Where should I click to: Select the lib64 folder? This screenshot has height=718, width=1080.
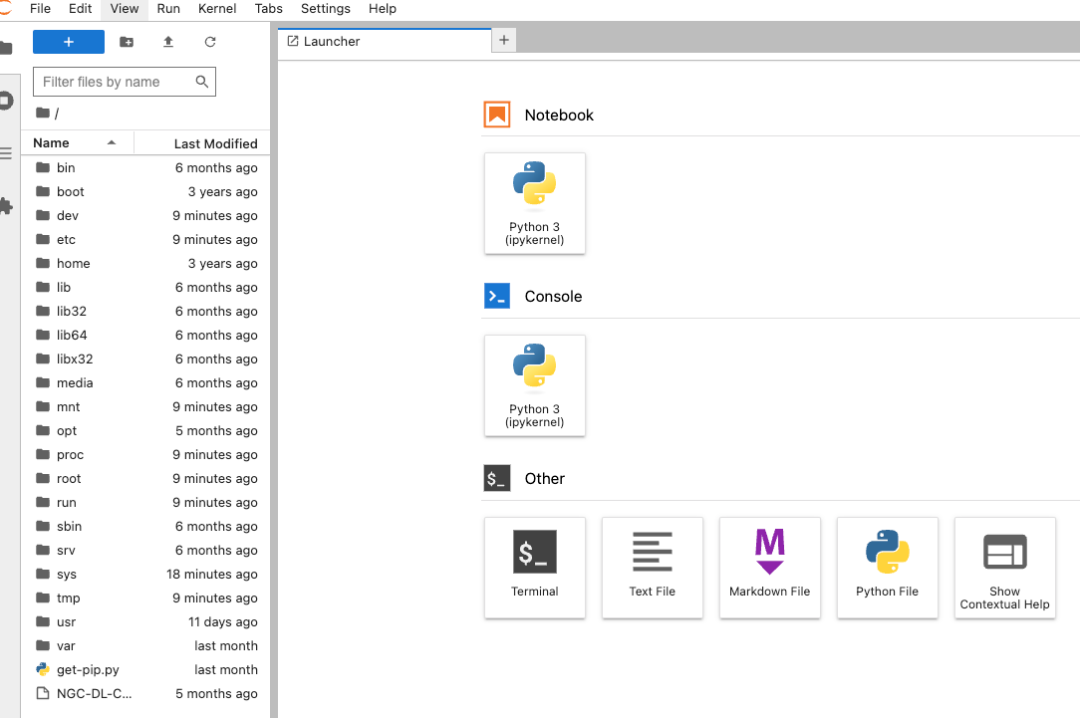point(145,335)
